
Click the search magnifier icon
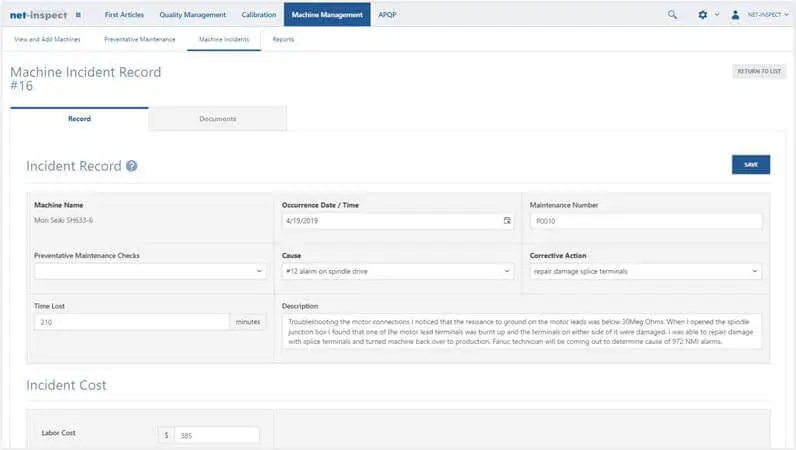pyautogui.click(x=672, y=15)
